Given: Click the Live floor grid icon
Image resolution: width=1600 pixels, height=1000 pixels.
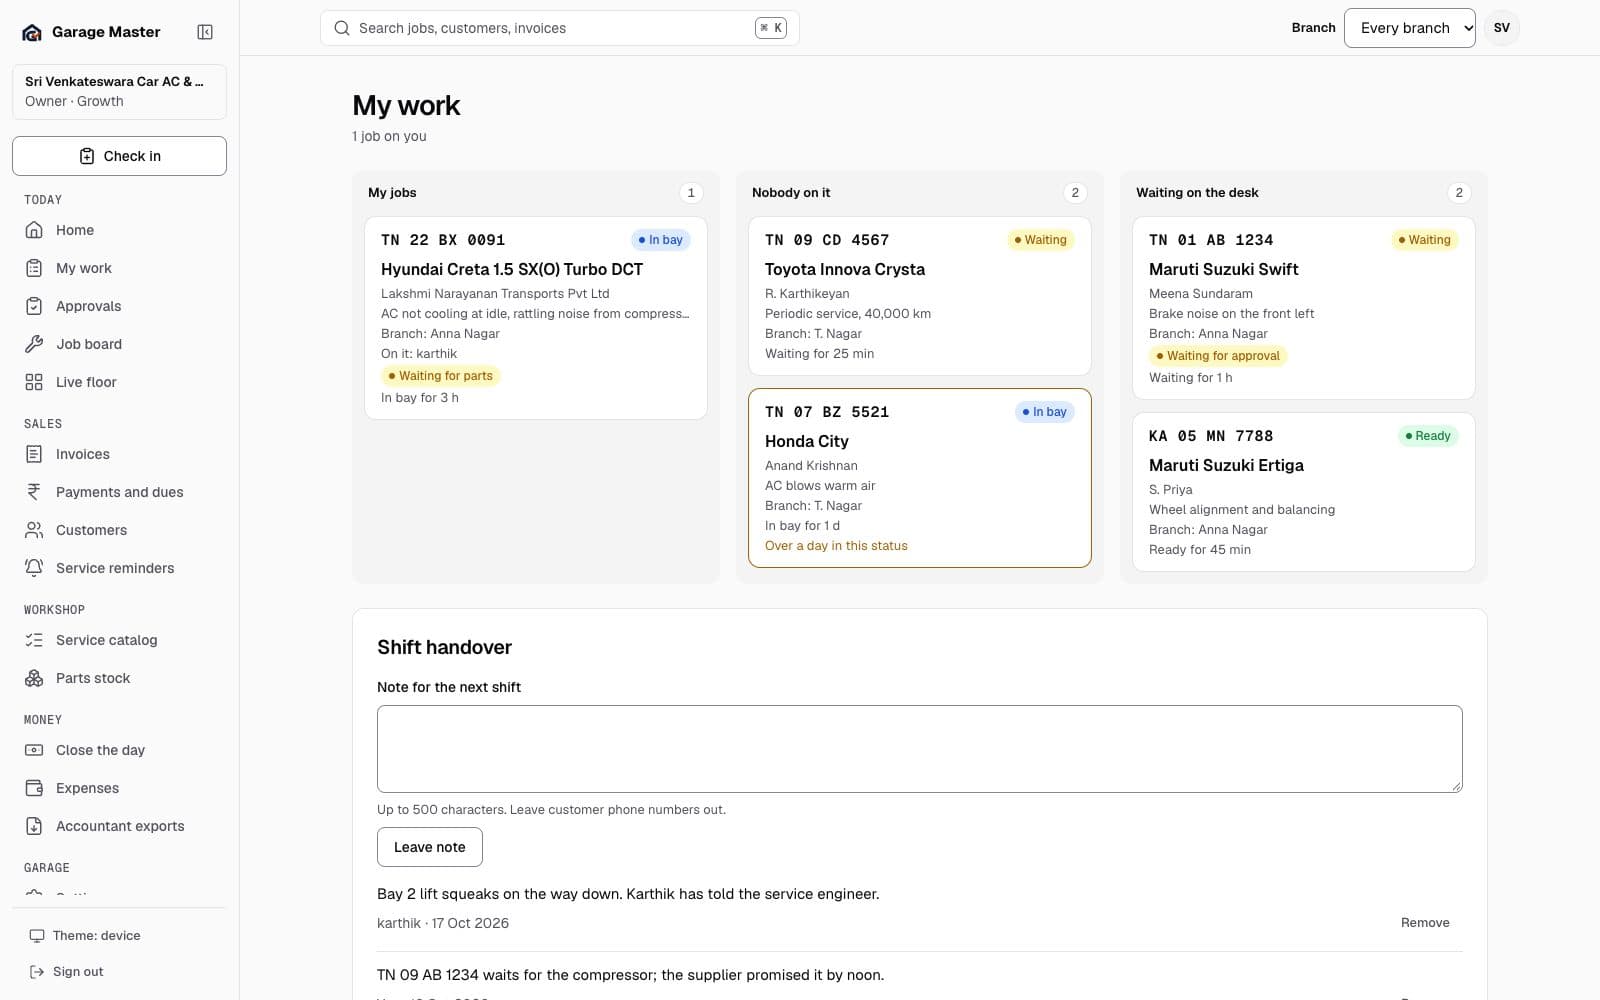Looking at the screenshot, I should (x=34, y=382).
